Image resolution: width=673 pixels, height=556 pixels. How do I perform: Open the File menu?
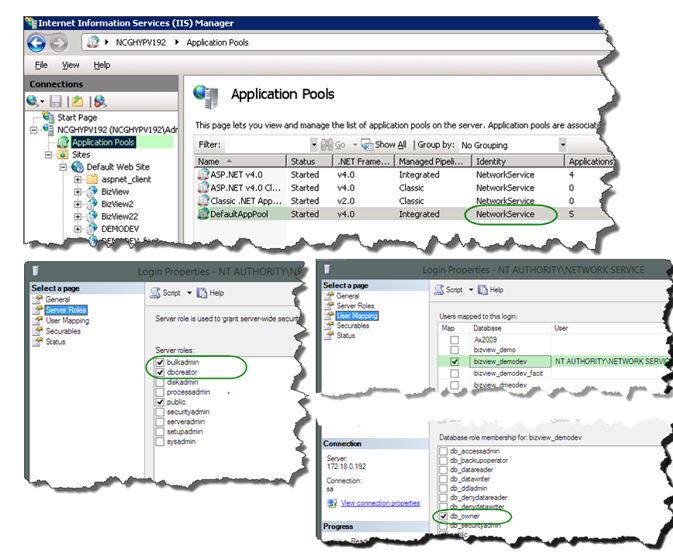click(x=41, y=65)
